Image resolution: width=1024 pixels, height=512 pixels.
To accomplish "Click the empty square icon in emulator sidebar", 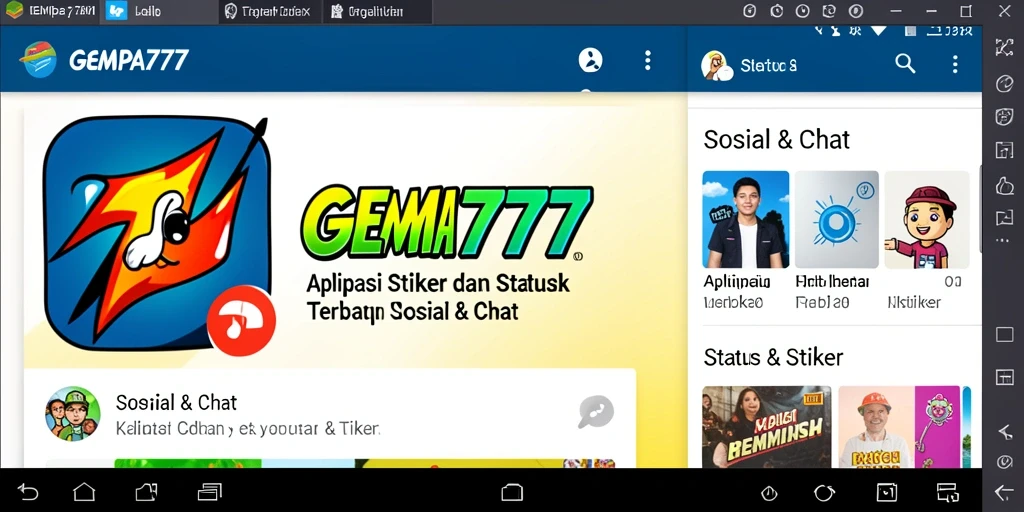I will 1004,335.
